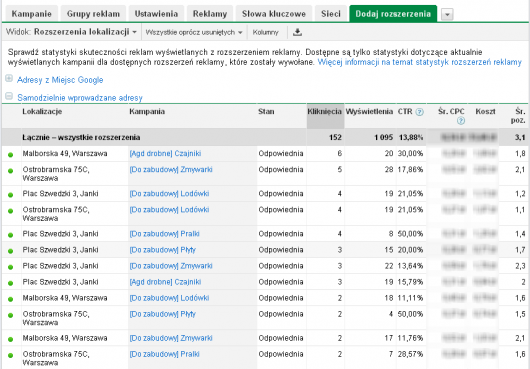Click the Malborska 49, Warszawa cell in Czajniki row

point(65,154)
